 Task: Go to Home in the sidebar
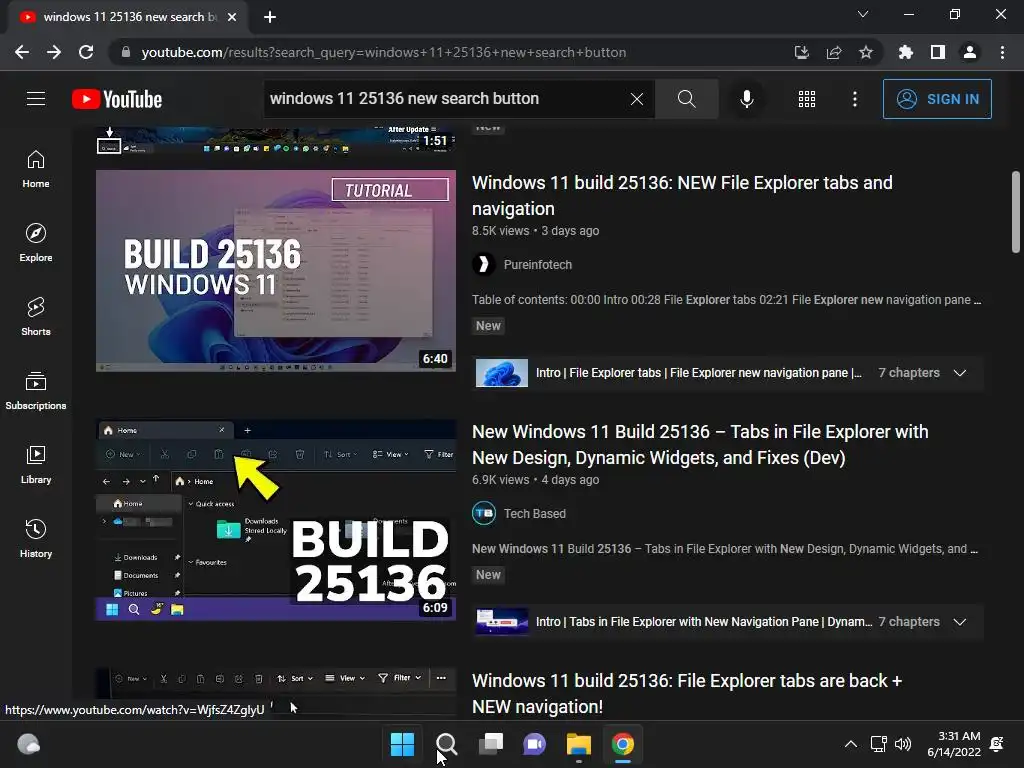click(x=36, y=168)
